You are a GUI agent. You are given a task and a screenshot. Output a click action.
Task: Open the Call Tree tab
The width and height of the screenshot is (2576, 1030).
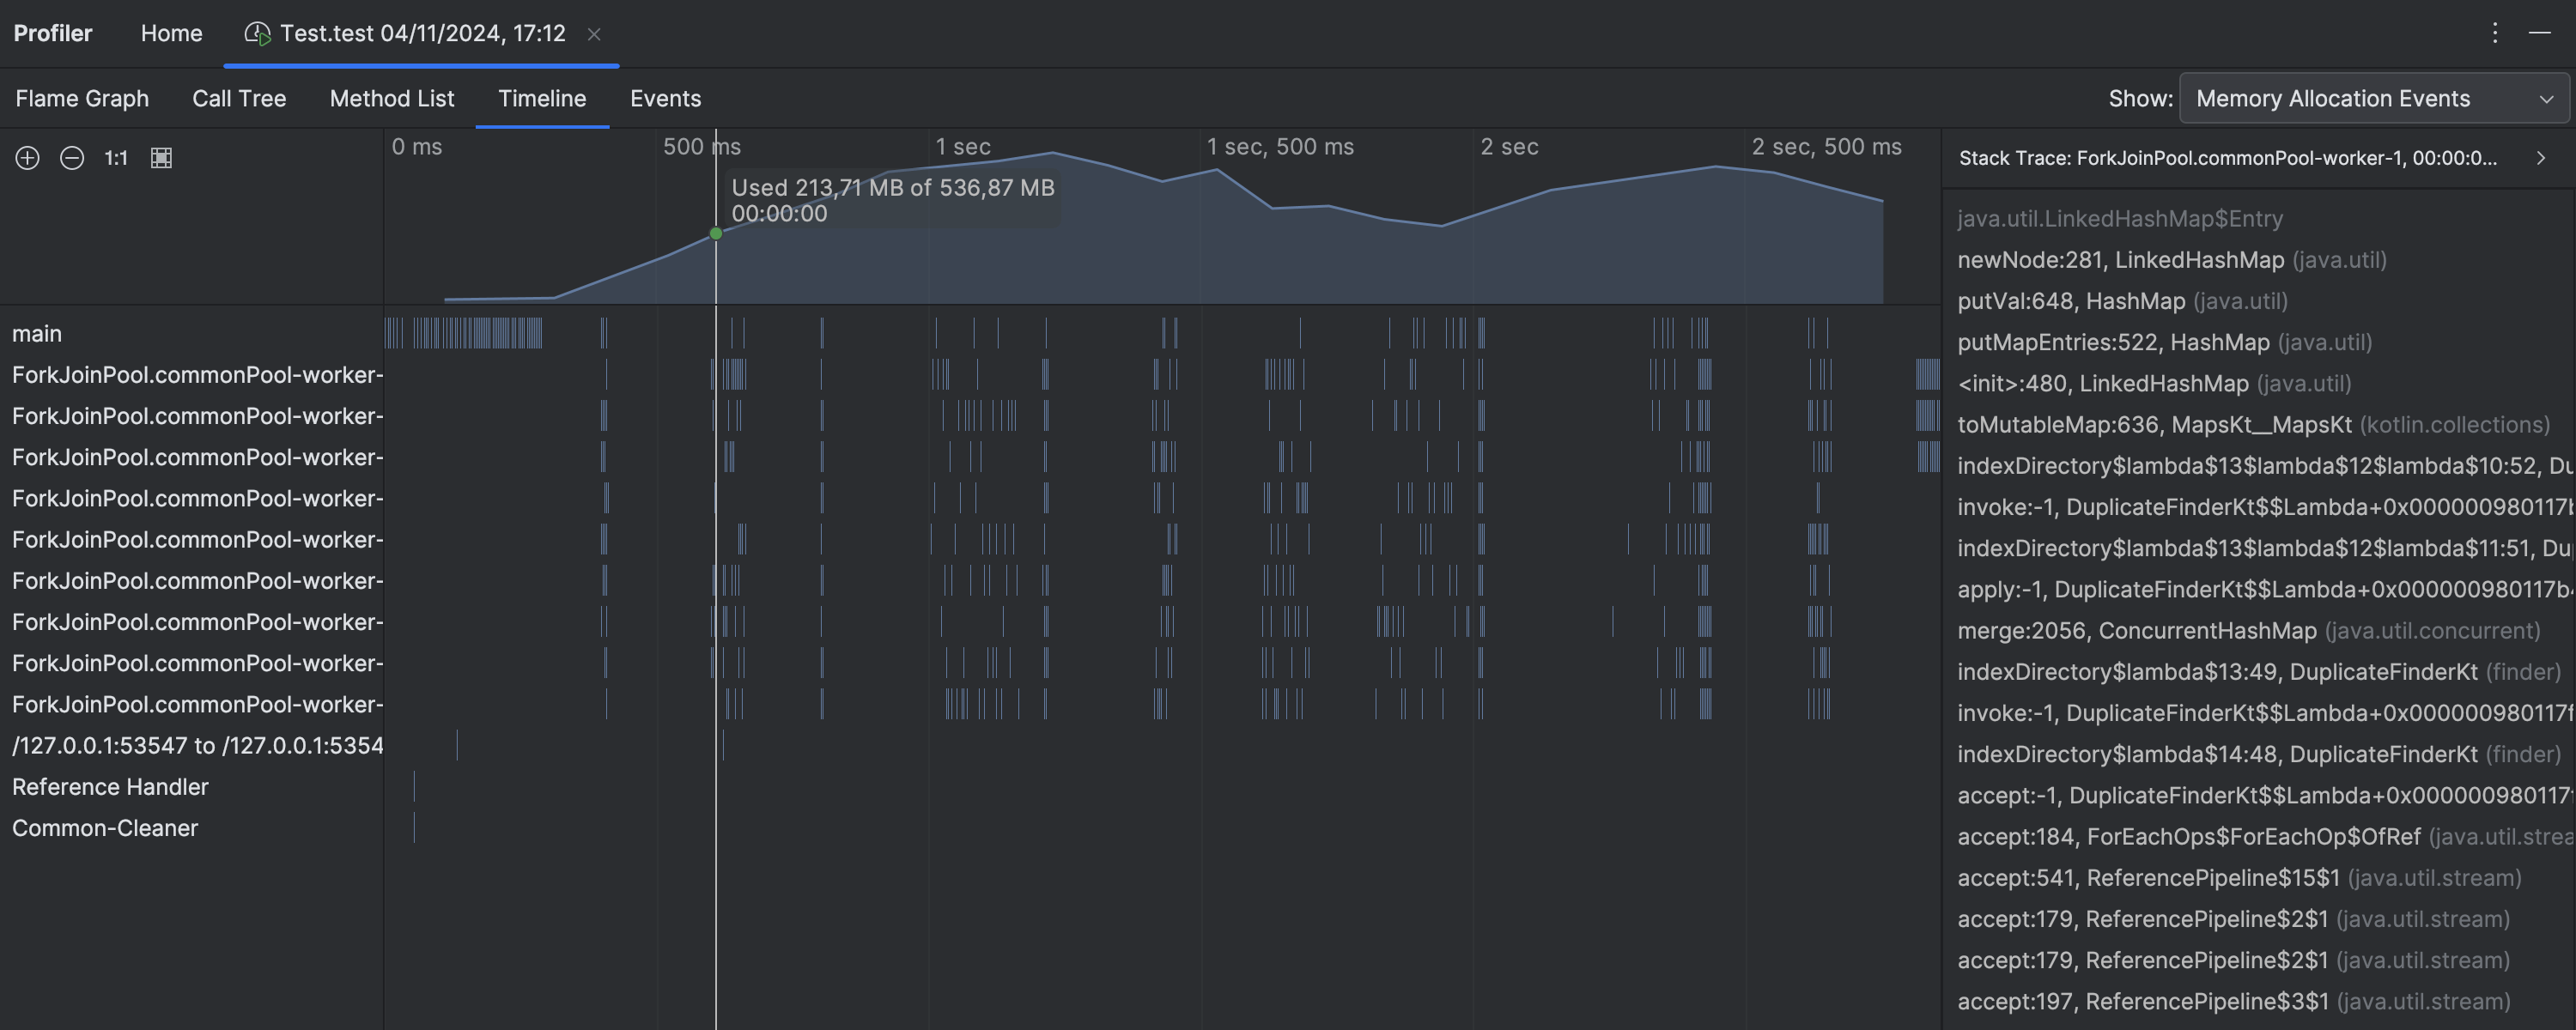pos(239,98)
